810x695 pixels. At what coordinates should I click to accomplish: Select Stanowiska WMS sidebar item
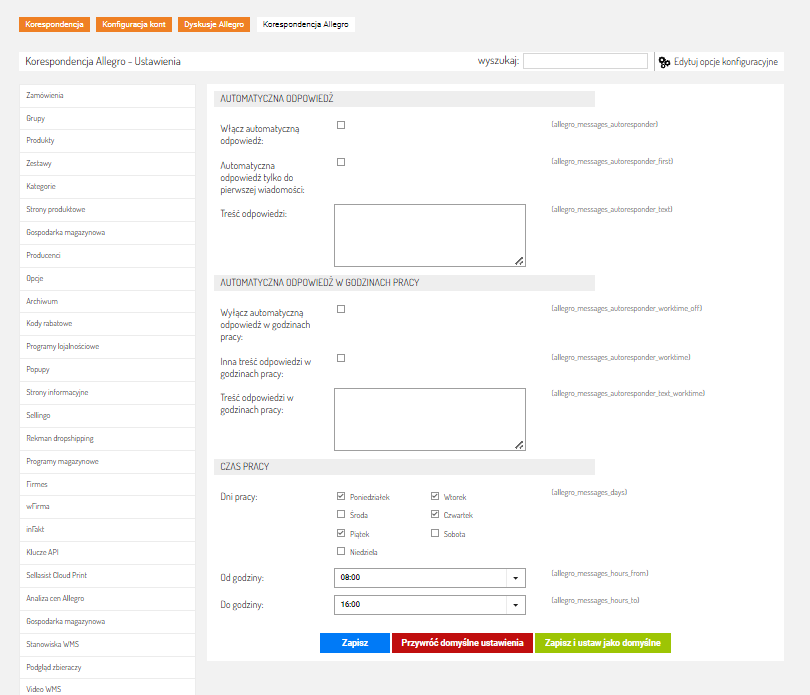[107, 644]
